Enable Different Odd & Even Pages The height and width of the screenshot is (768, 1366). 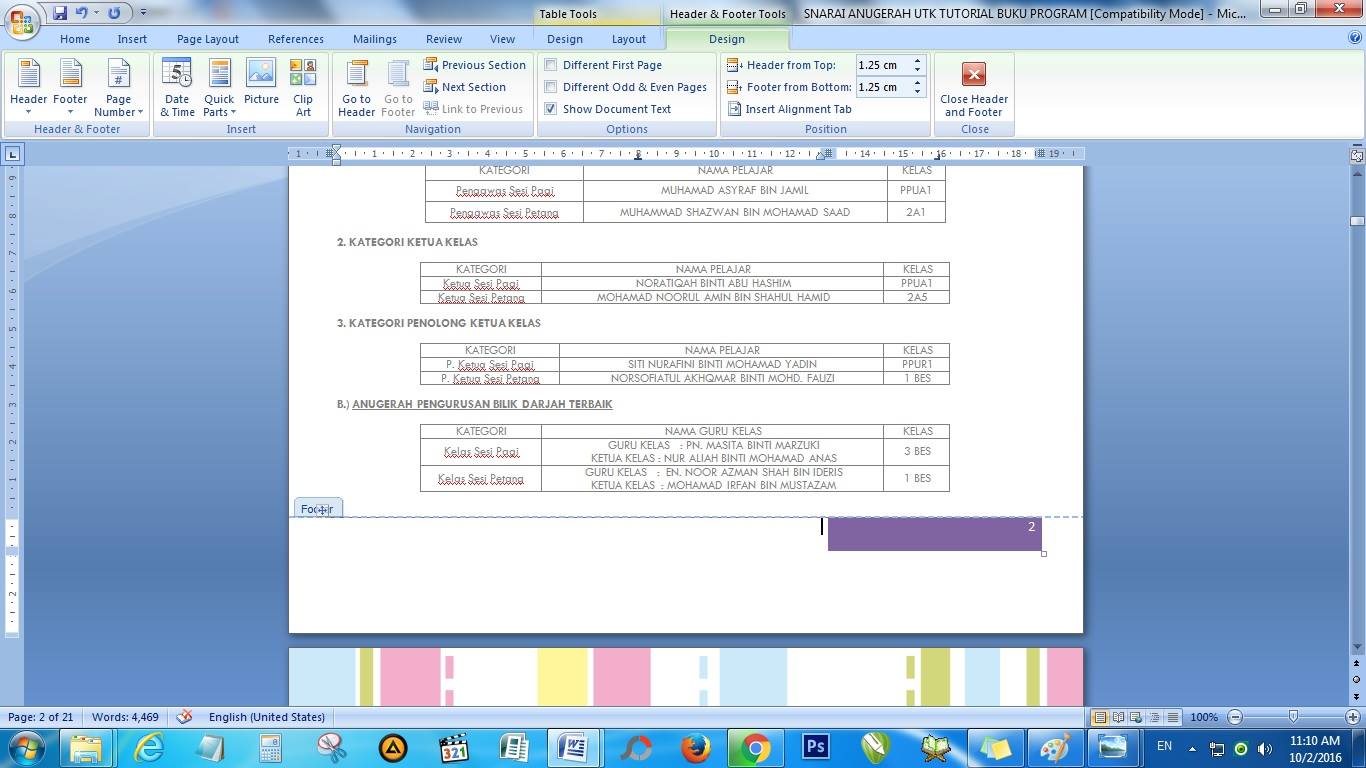pyautogui.click(x=625, y=87)
